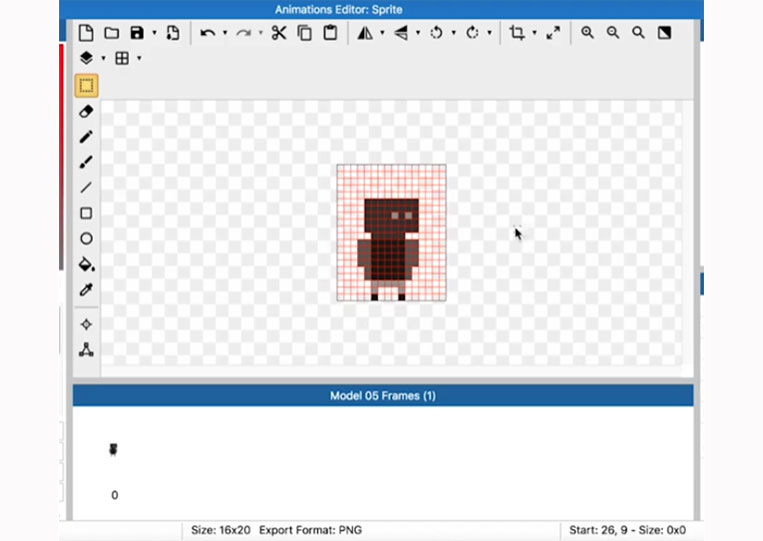
Task: Click the frame index label 0
Action: point(114,495)
